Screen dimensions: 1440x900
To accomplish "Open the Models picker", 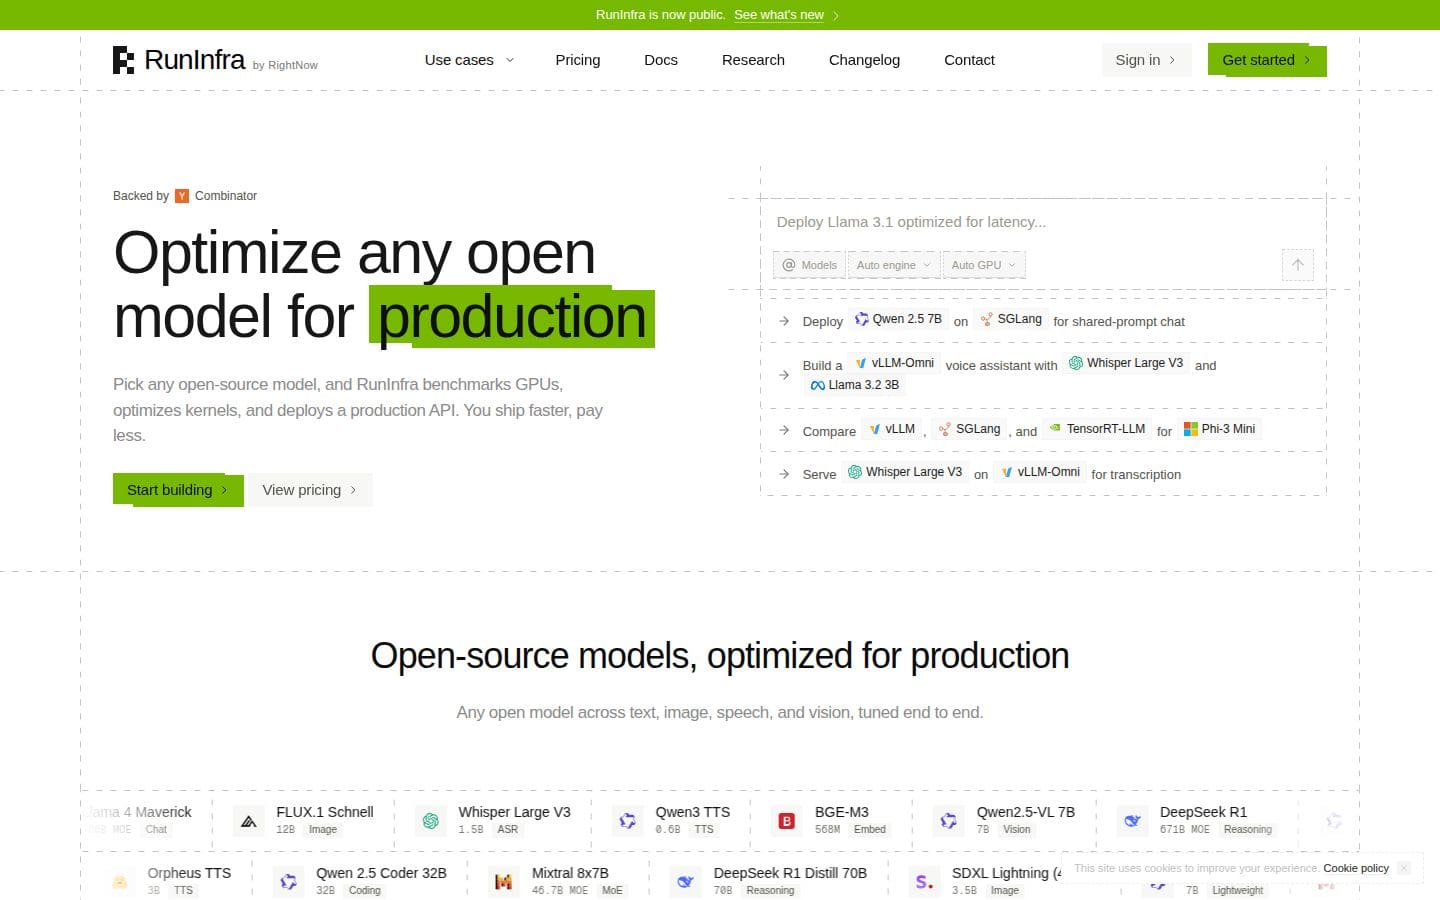I will pyautogui.click(x=809, y=265).
